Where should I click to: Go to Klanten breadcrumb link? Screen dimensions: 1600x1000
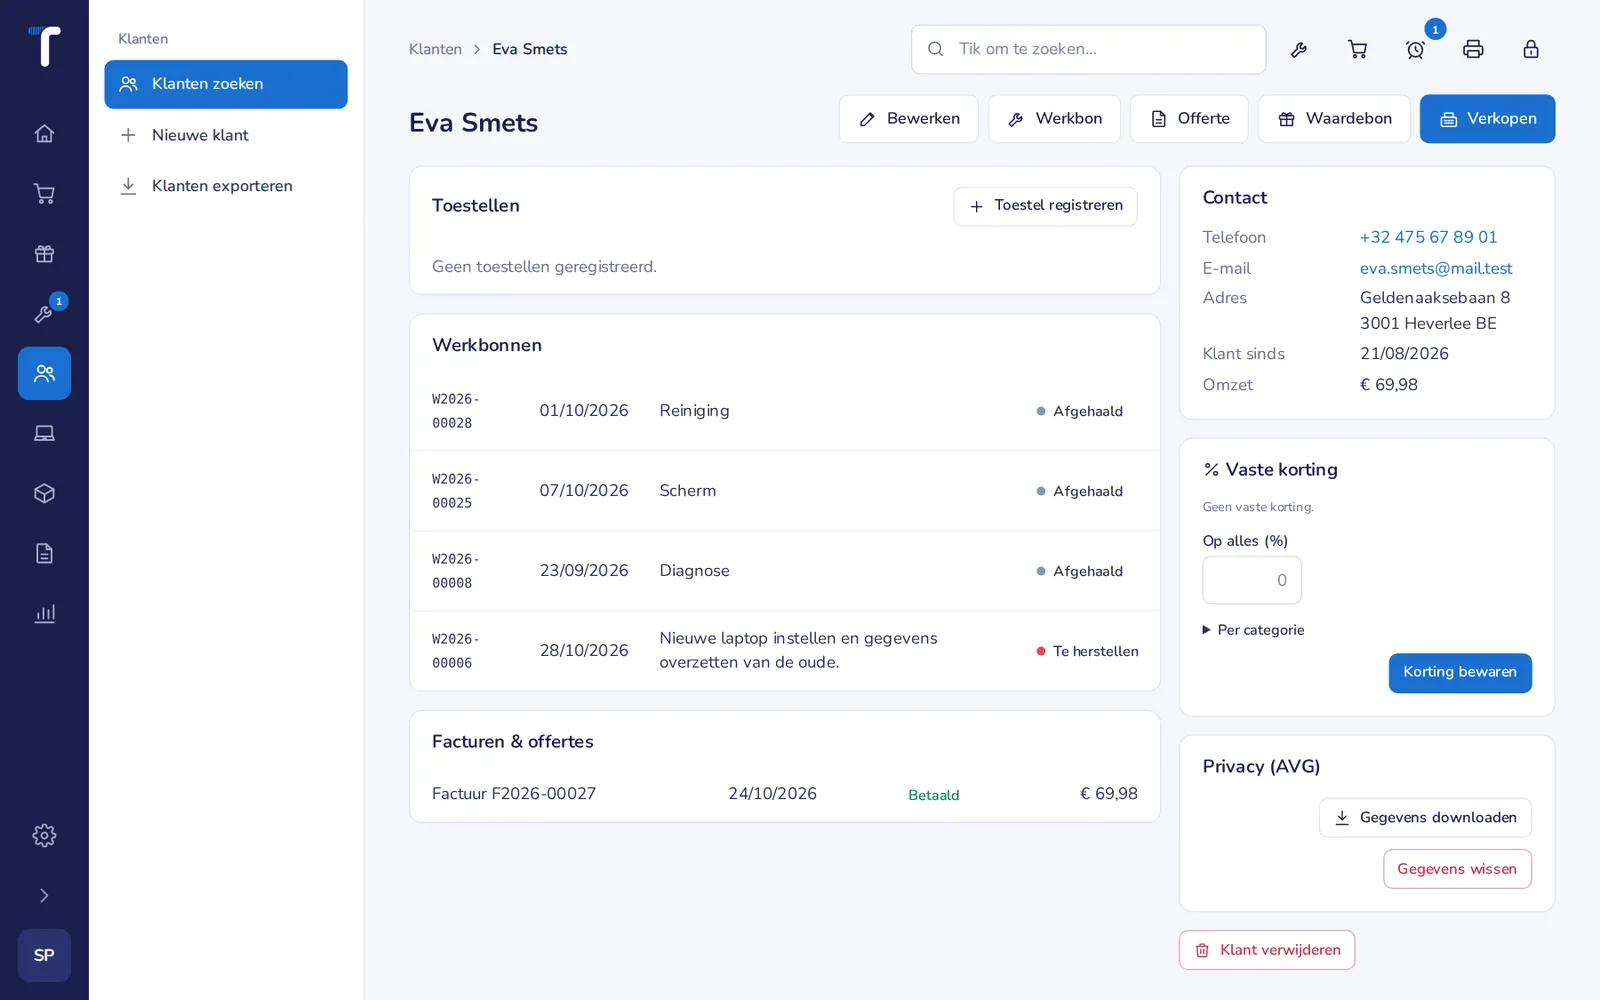[435, 49]
